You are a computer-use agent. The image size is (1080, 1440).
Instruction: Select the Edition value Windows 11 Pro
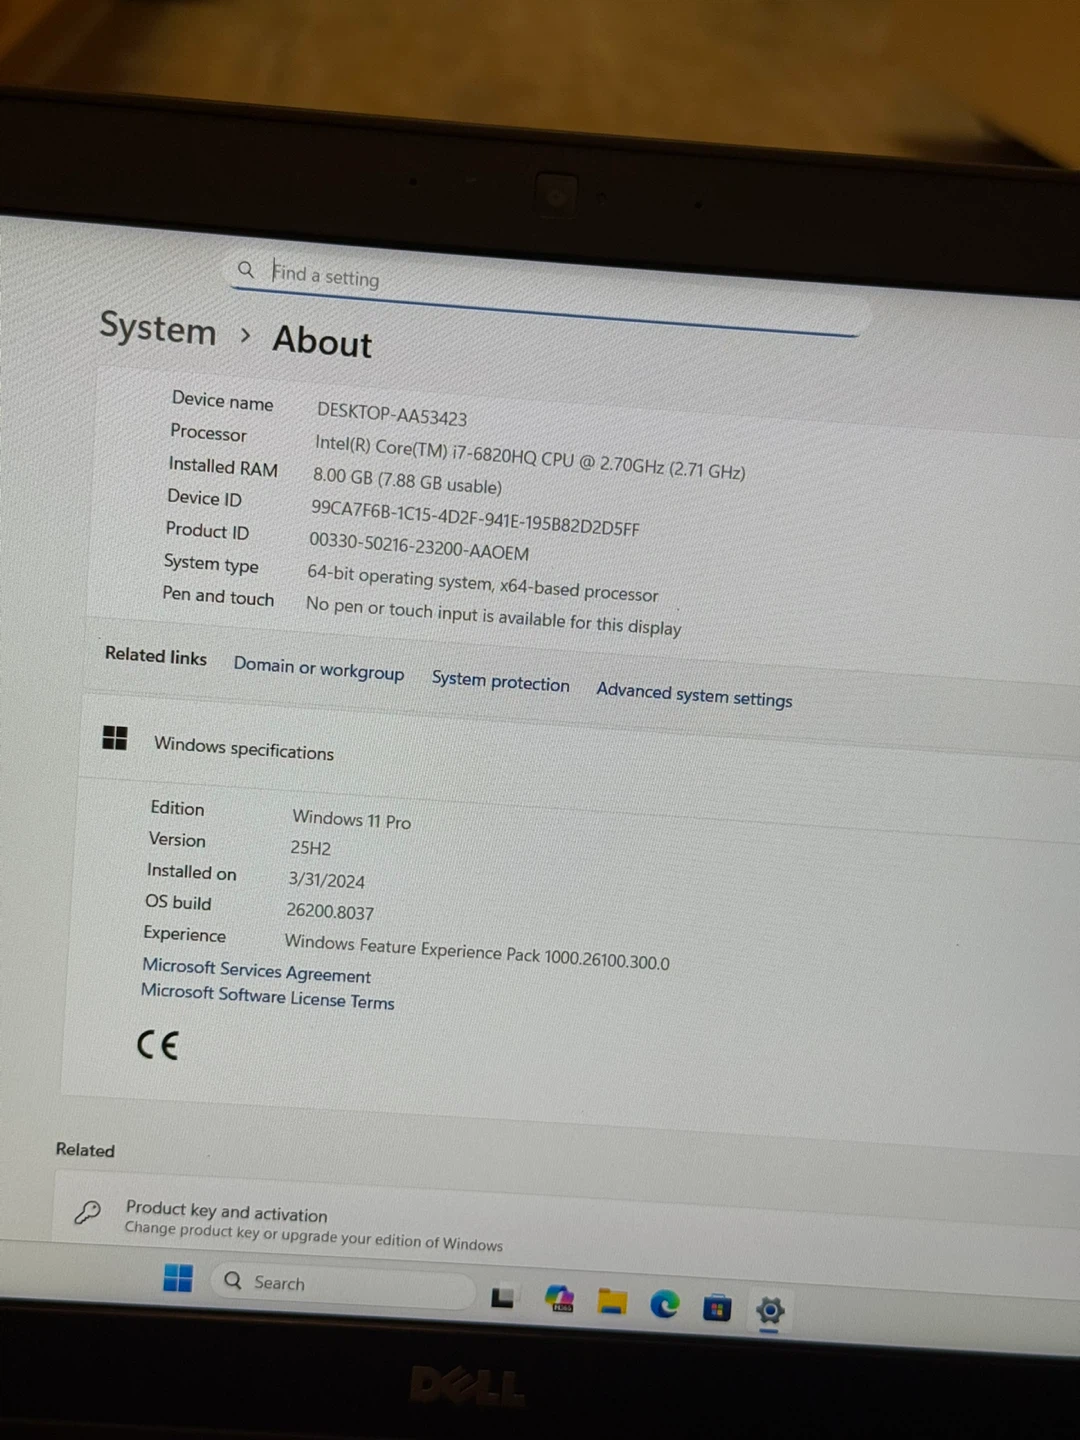351,819
